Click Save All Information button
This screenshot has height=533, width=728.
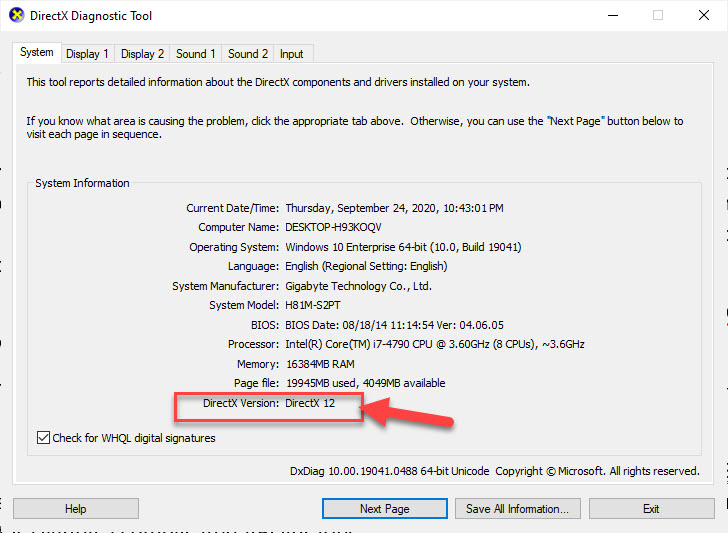point(518,509)
